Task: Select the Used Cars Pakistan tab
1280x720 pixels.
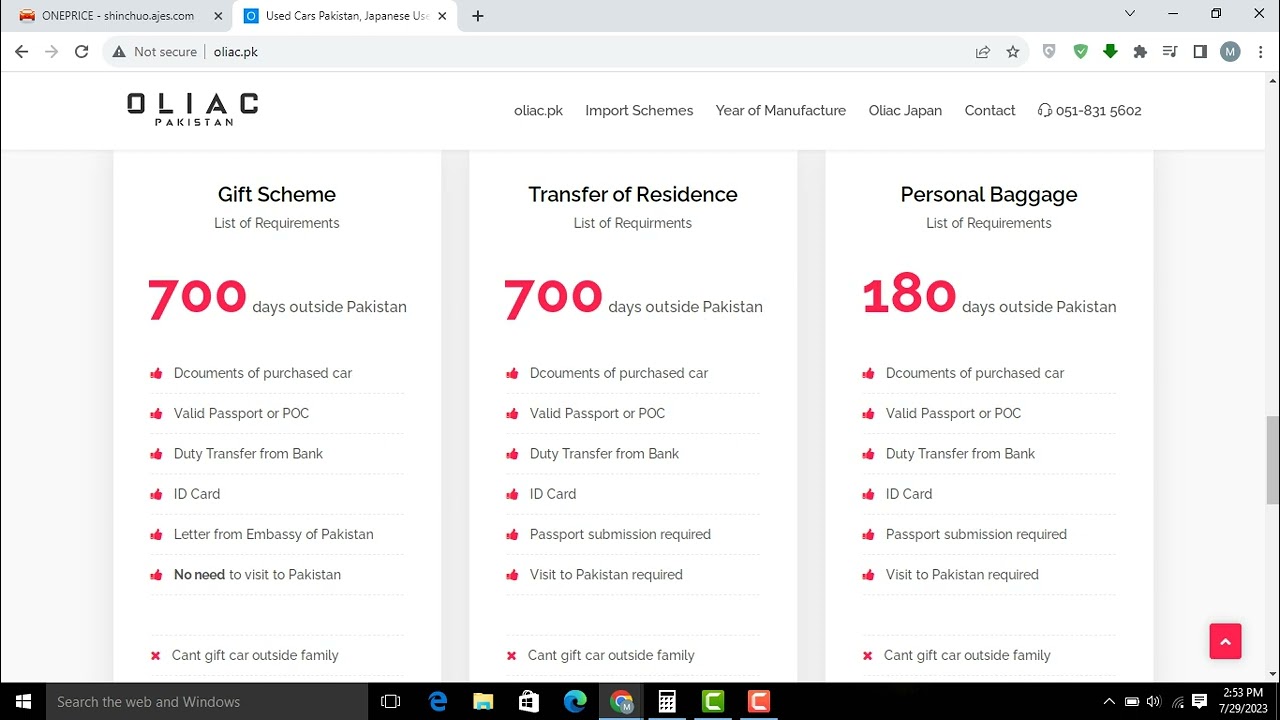Action: coord(346,16)
